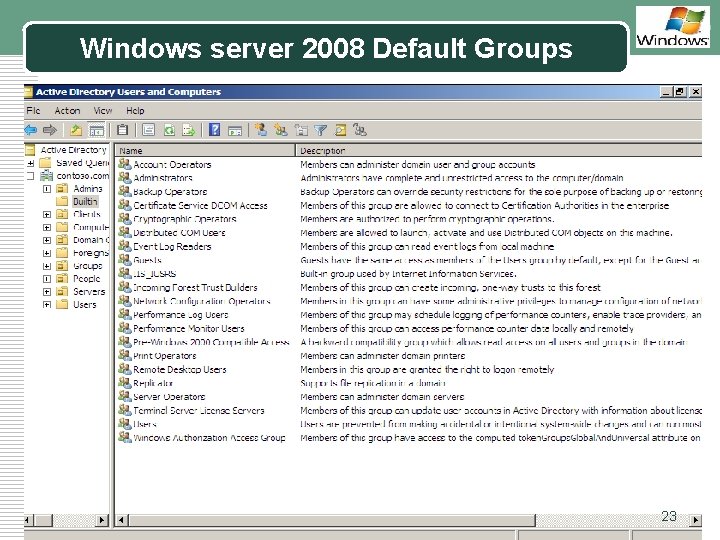Viewport: 720px width, 540px height.
Task: Expand the Servers tree node
Action: 47,292
